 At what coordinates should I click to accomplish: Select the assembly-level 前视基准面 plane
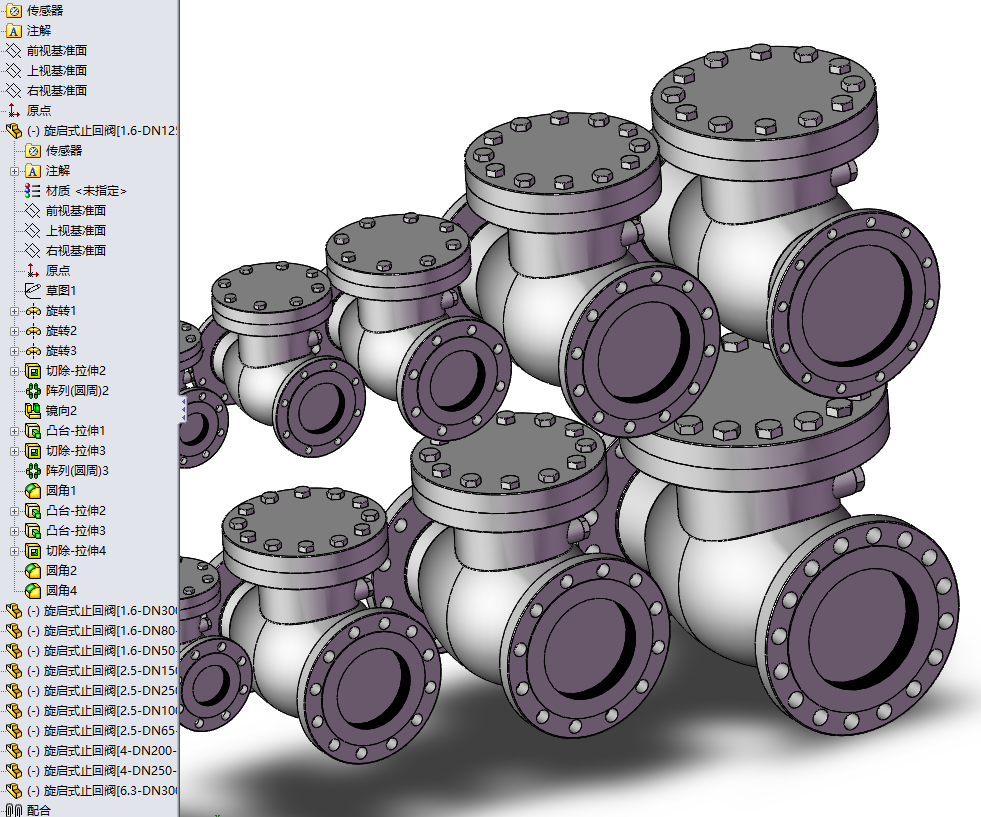tap(56, 51)
